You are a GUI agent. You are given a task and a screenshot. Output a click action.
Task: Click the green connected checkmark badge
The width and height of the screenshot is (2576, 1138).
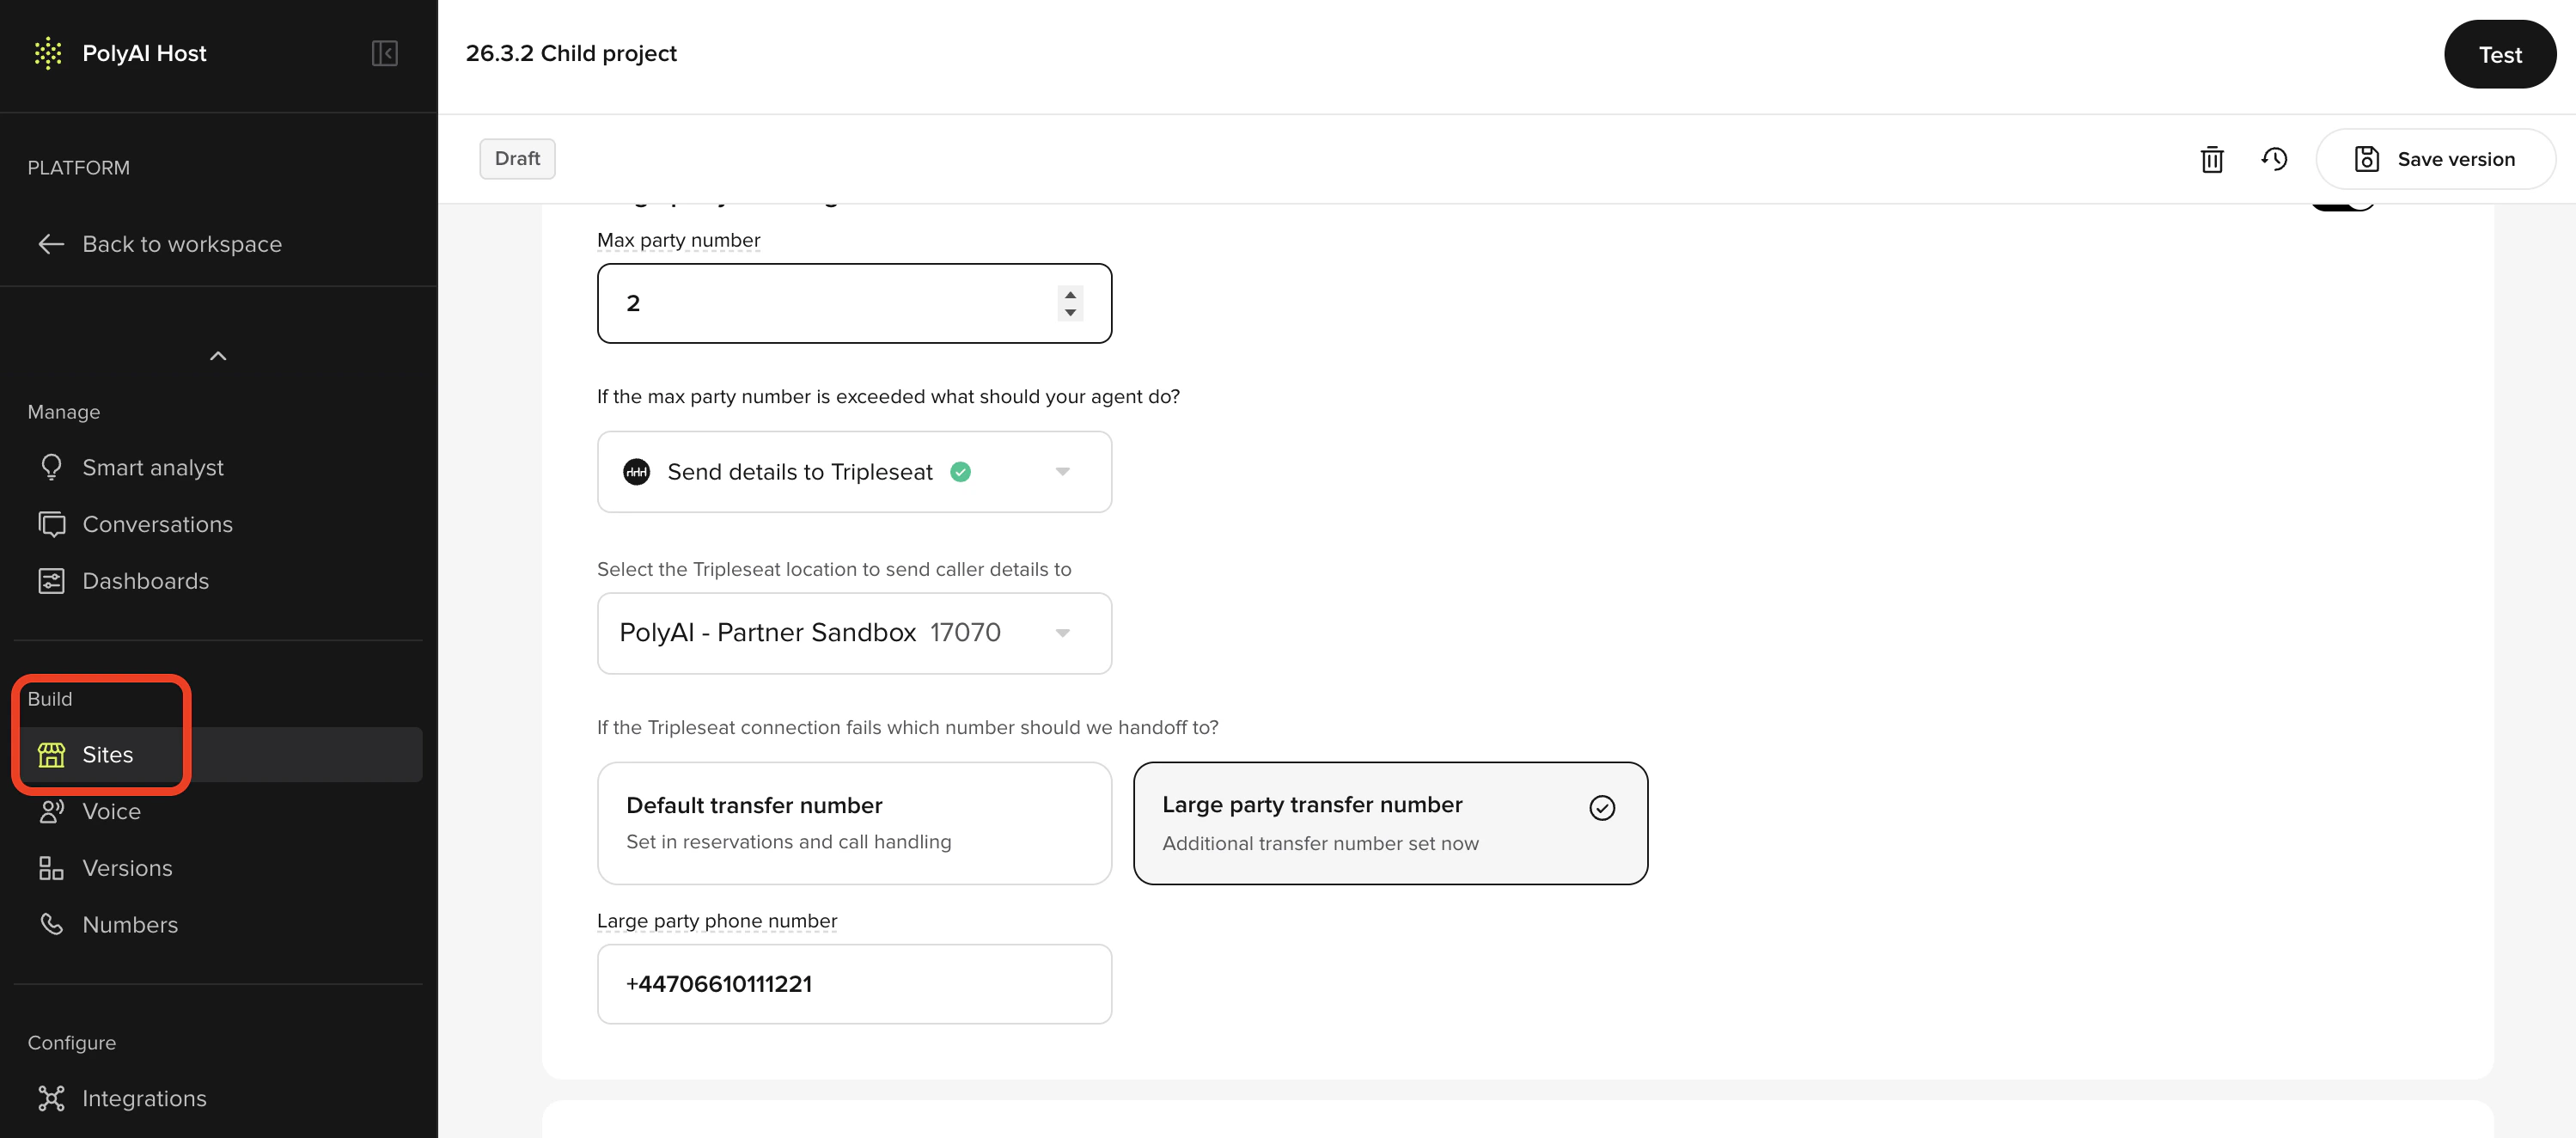[960, 472]
